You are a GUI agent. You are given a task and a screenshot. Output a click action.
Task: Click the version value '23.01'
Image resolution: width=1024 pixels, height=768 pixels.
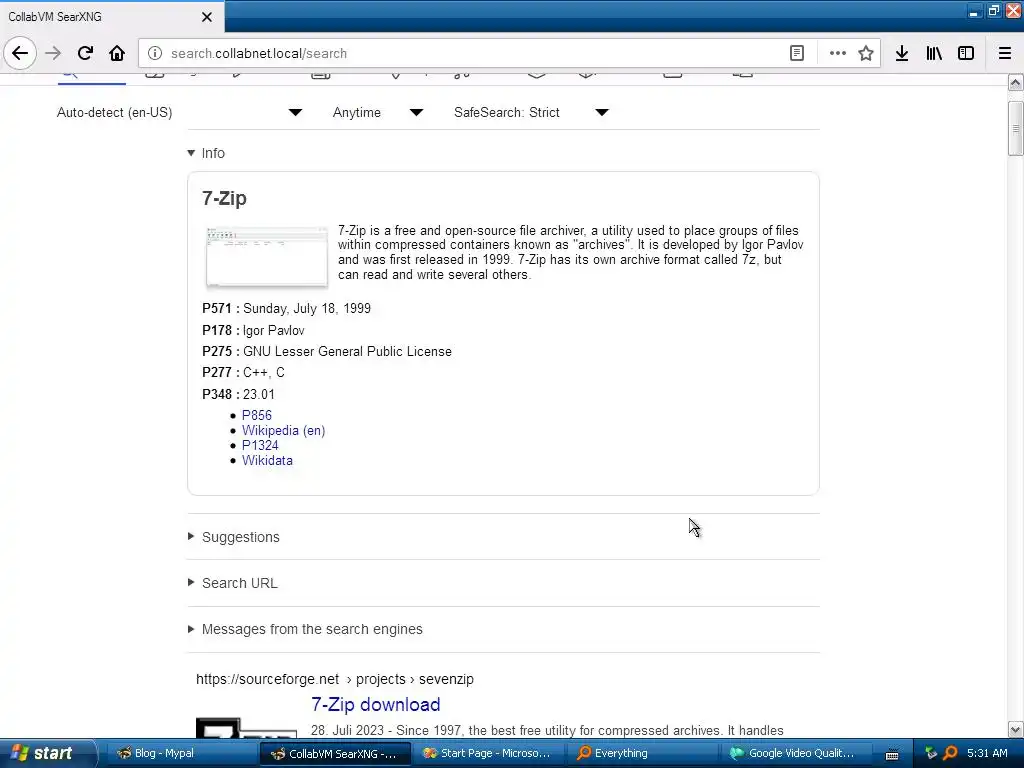coord(259,394)
